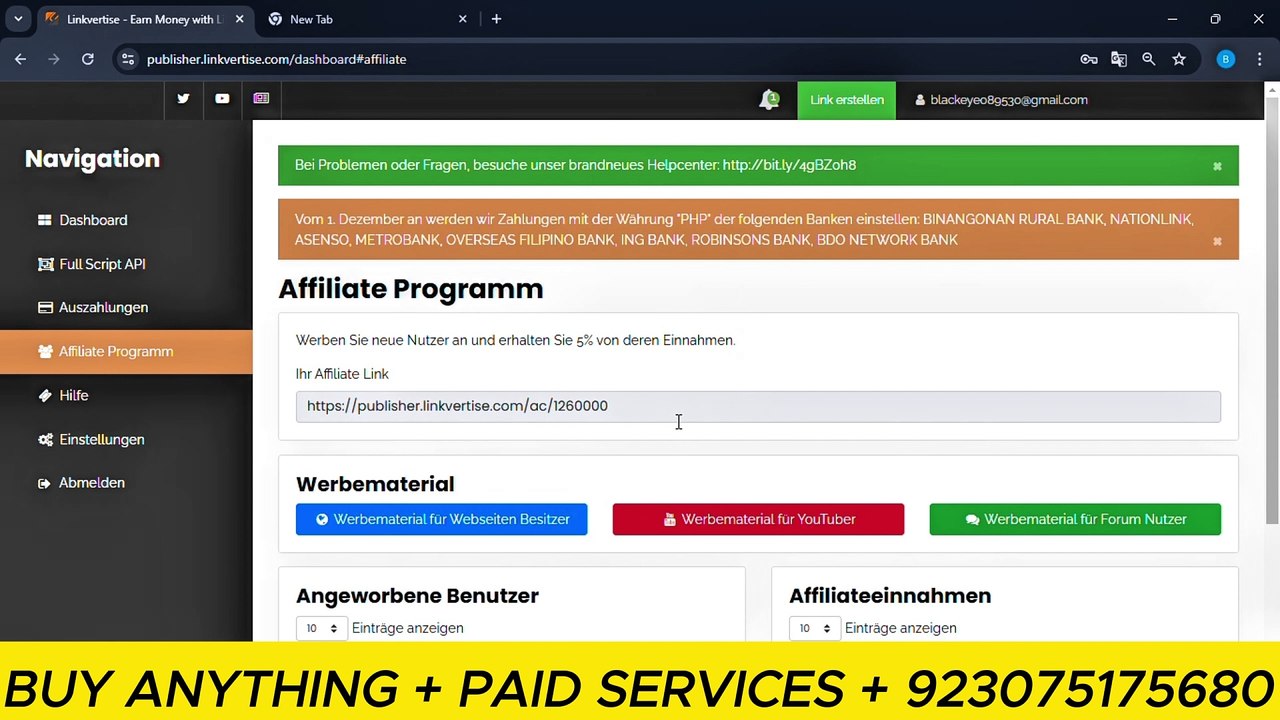Click Werbematerial für YouTuber button

pyautogui.click(x=758, y=519)
